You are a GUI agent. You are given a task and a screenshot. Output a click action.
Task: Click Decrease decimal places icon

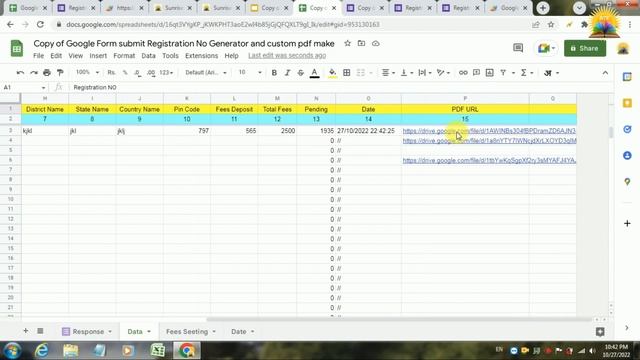[138, 73]
